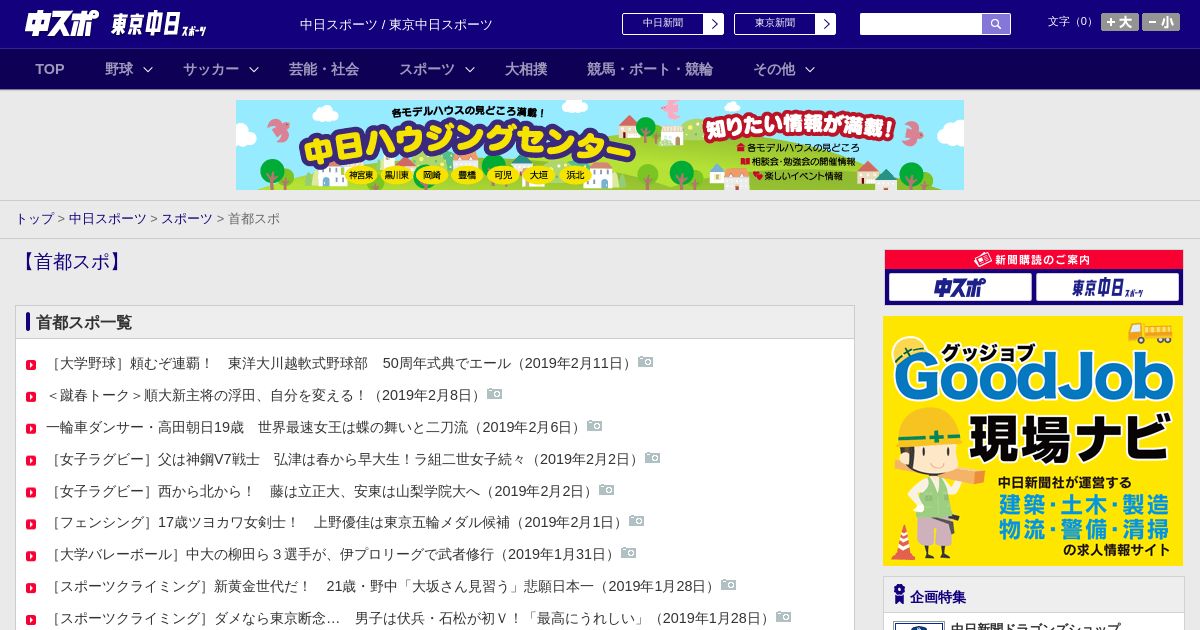Open article 一輪車ダンサー・高田朝日19歳

click(316, 427)
